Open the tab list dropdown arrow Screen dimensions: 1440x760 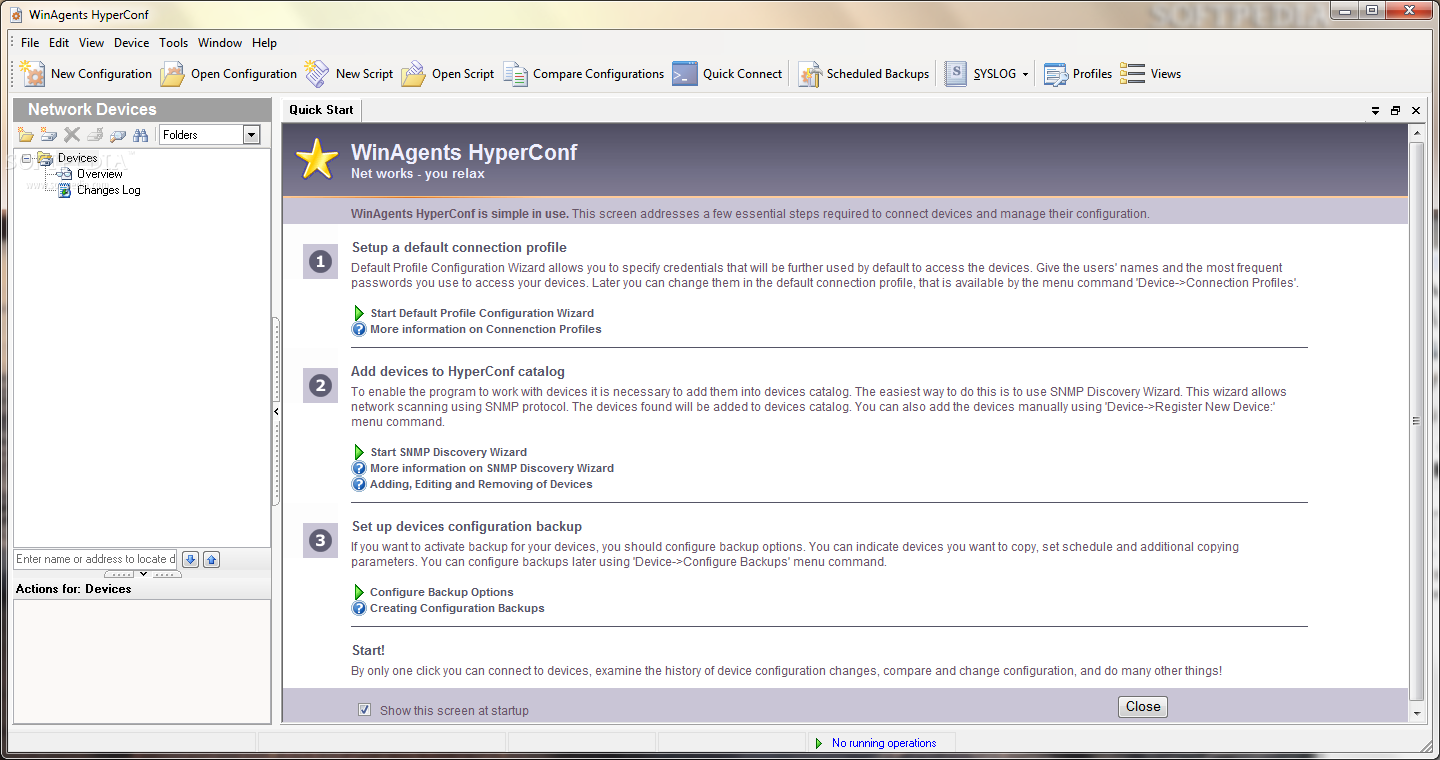coord(1375,110)
